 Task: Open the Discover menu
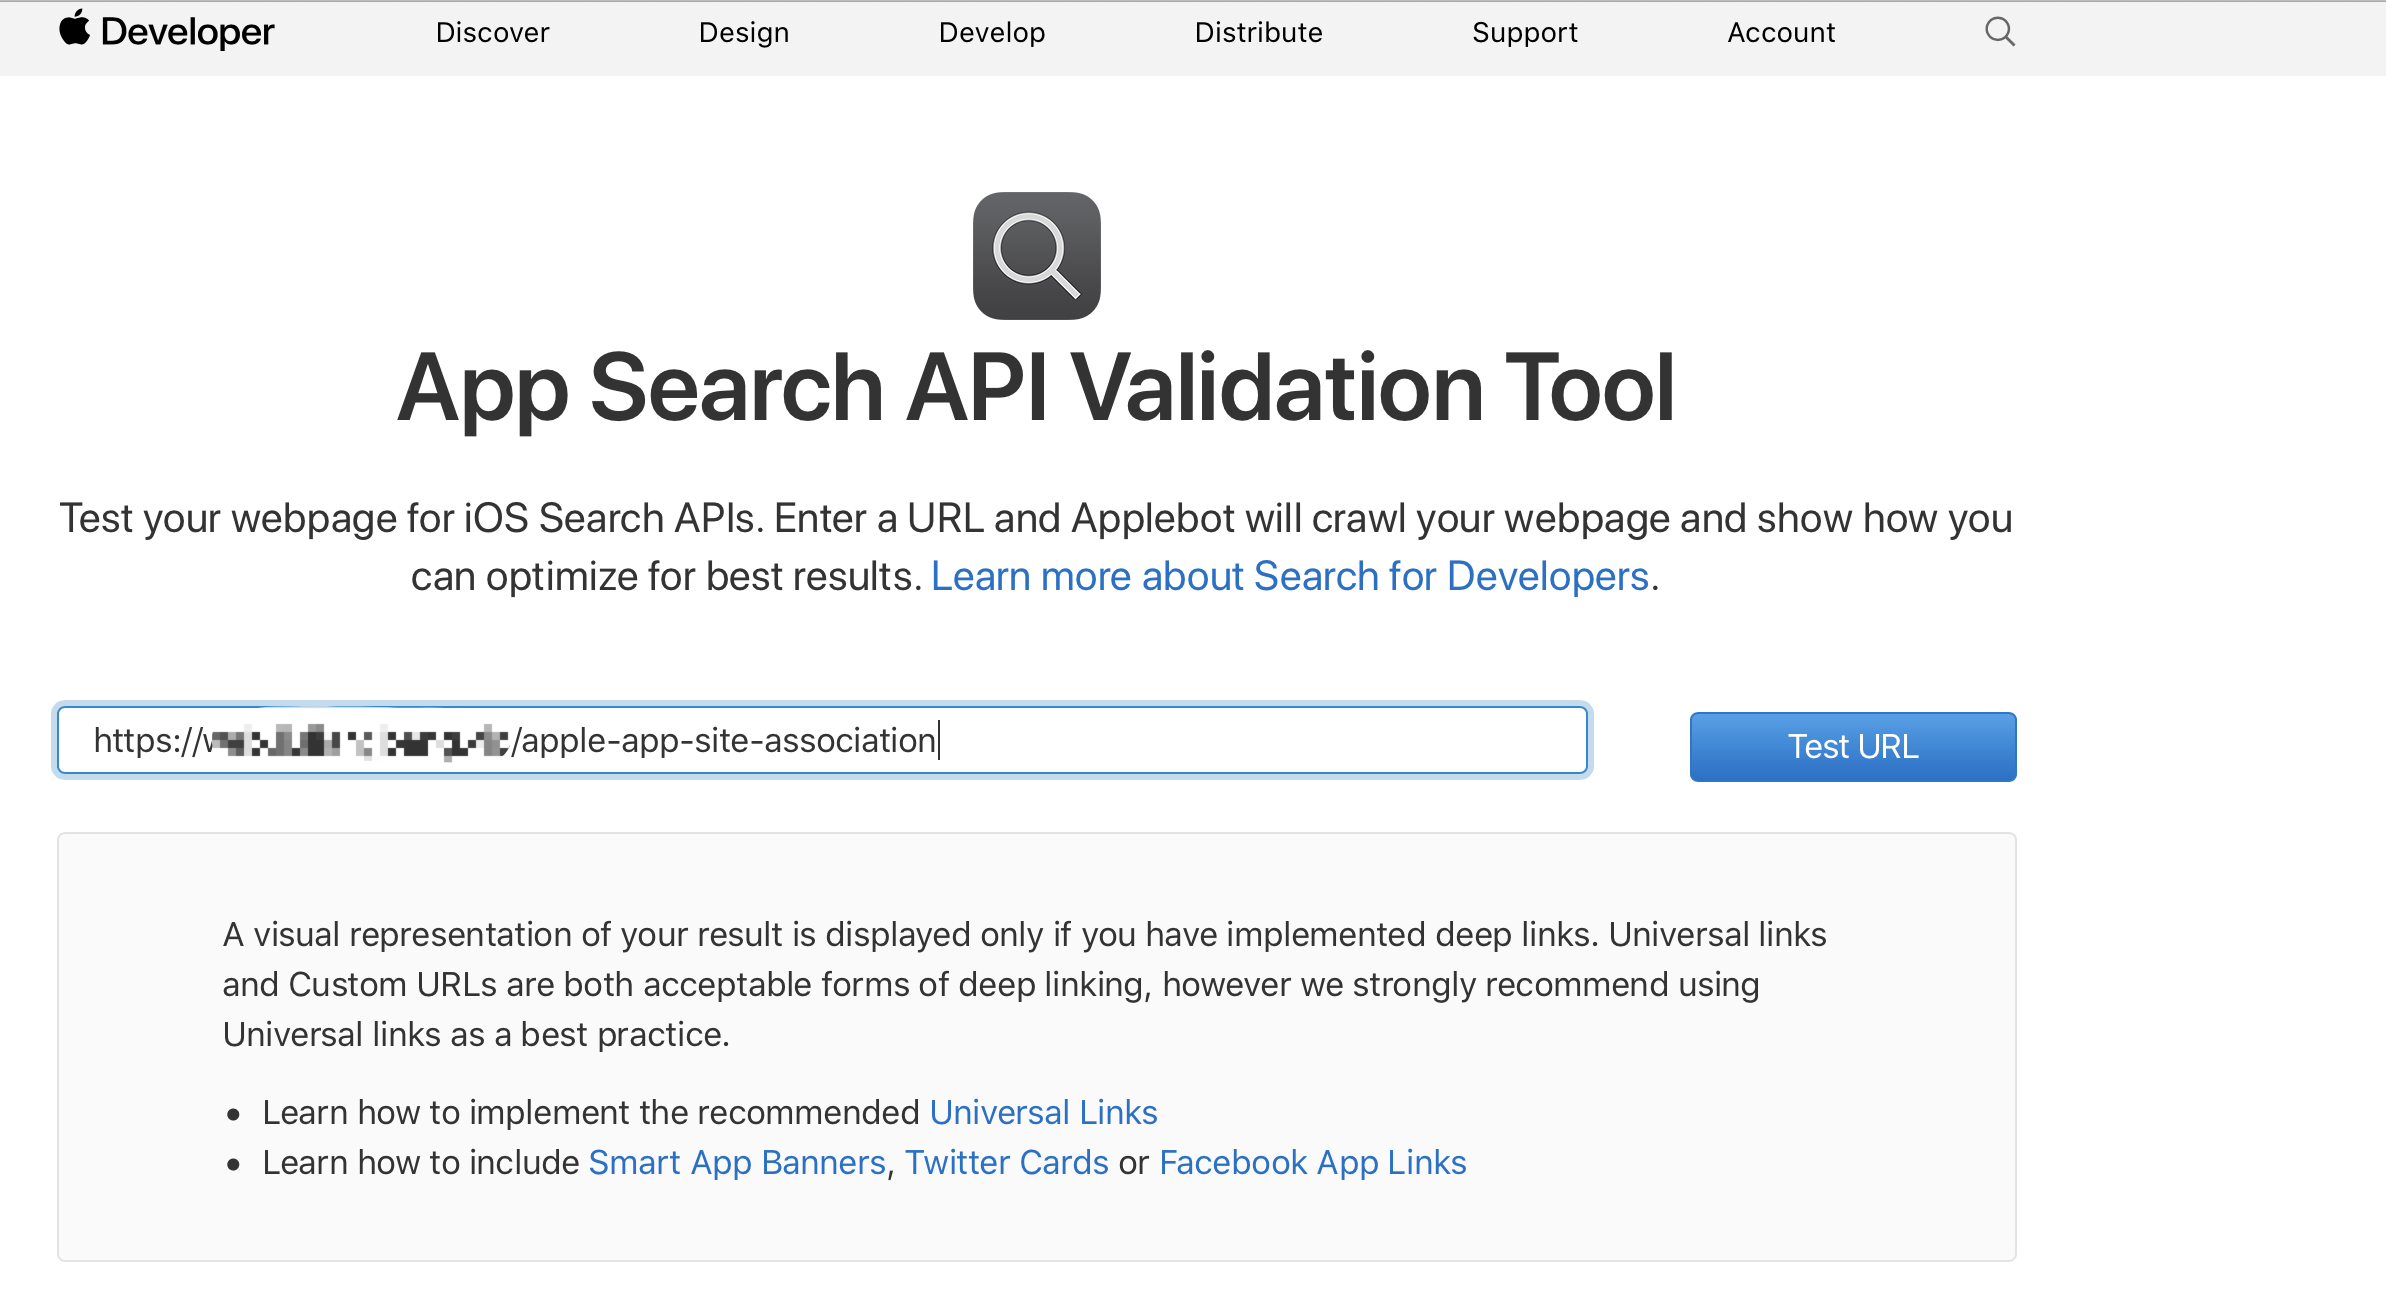(492, 32)
